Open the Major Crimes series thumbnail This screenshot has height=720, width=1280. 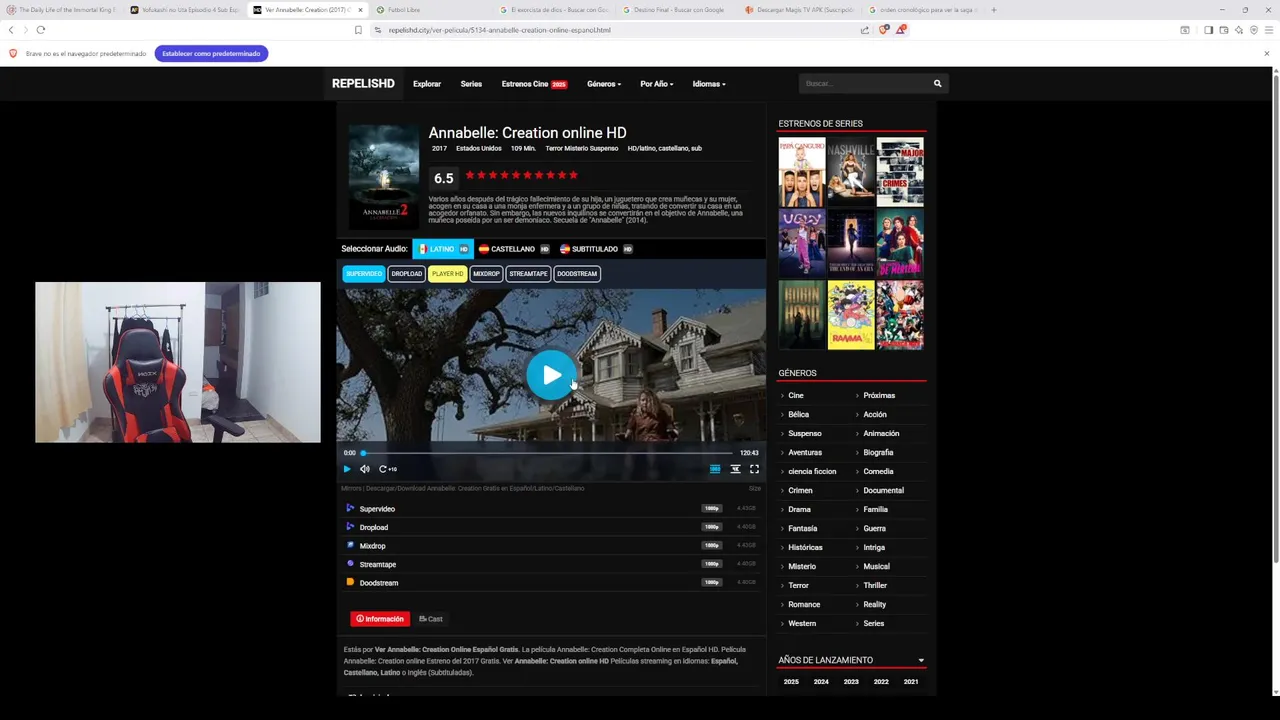[900, 172]
